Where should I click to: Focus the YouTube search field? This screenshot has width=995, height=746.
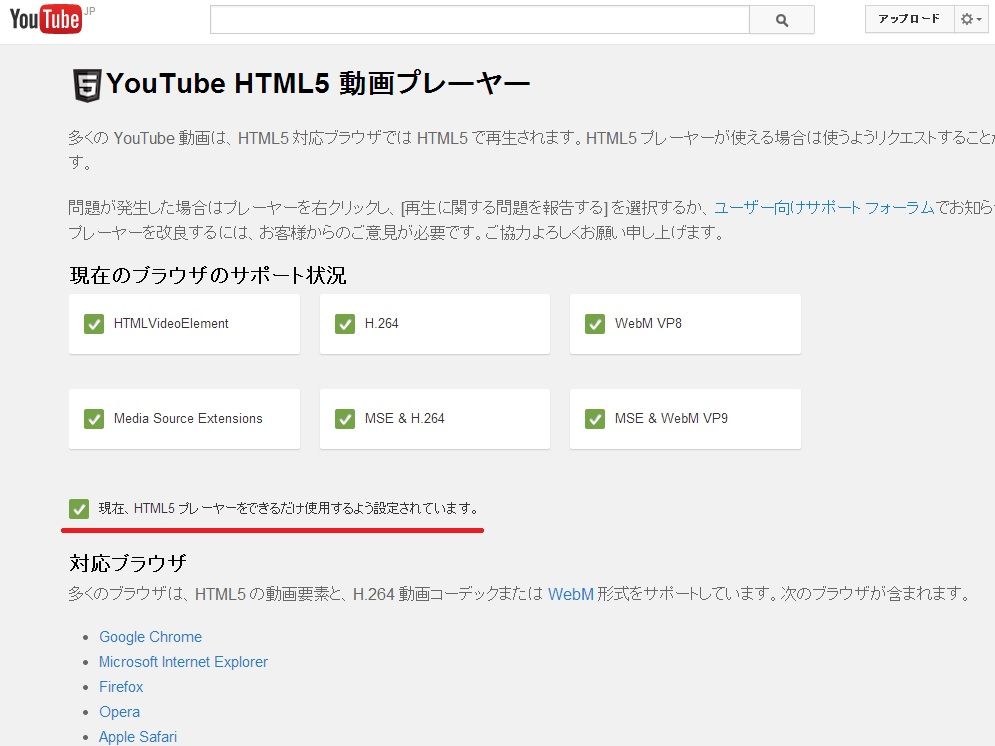pyautogui.click(x=480, y=20)
